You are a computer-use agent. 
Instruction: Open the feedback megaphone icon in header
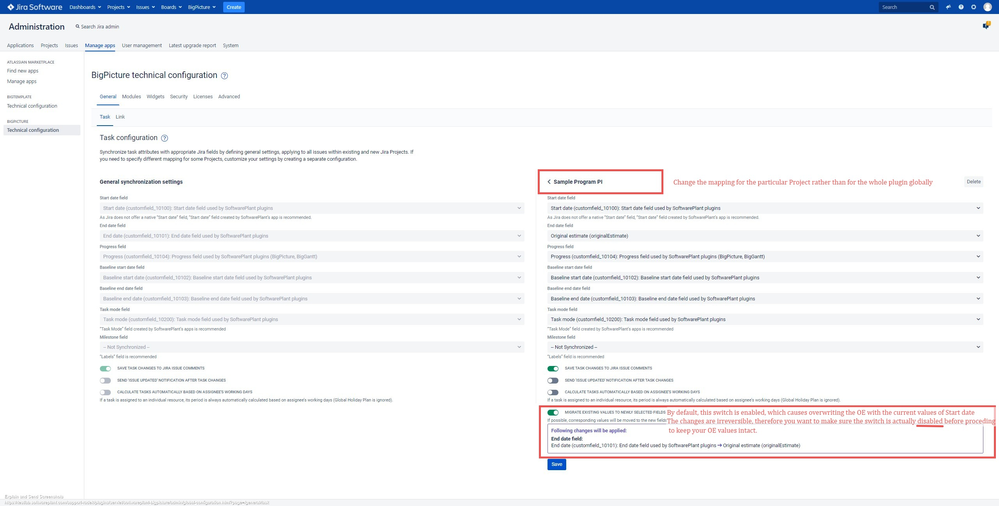(x=949, y=7)
